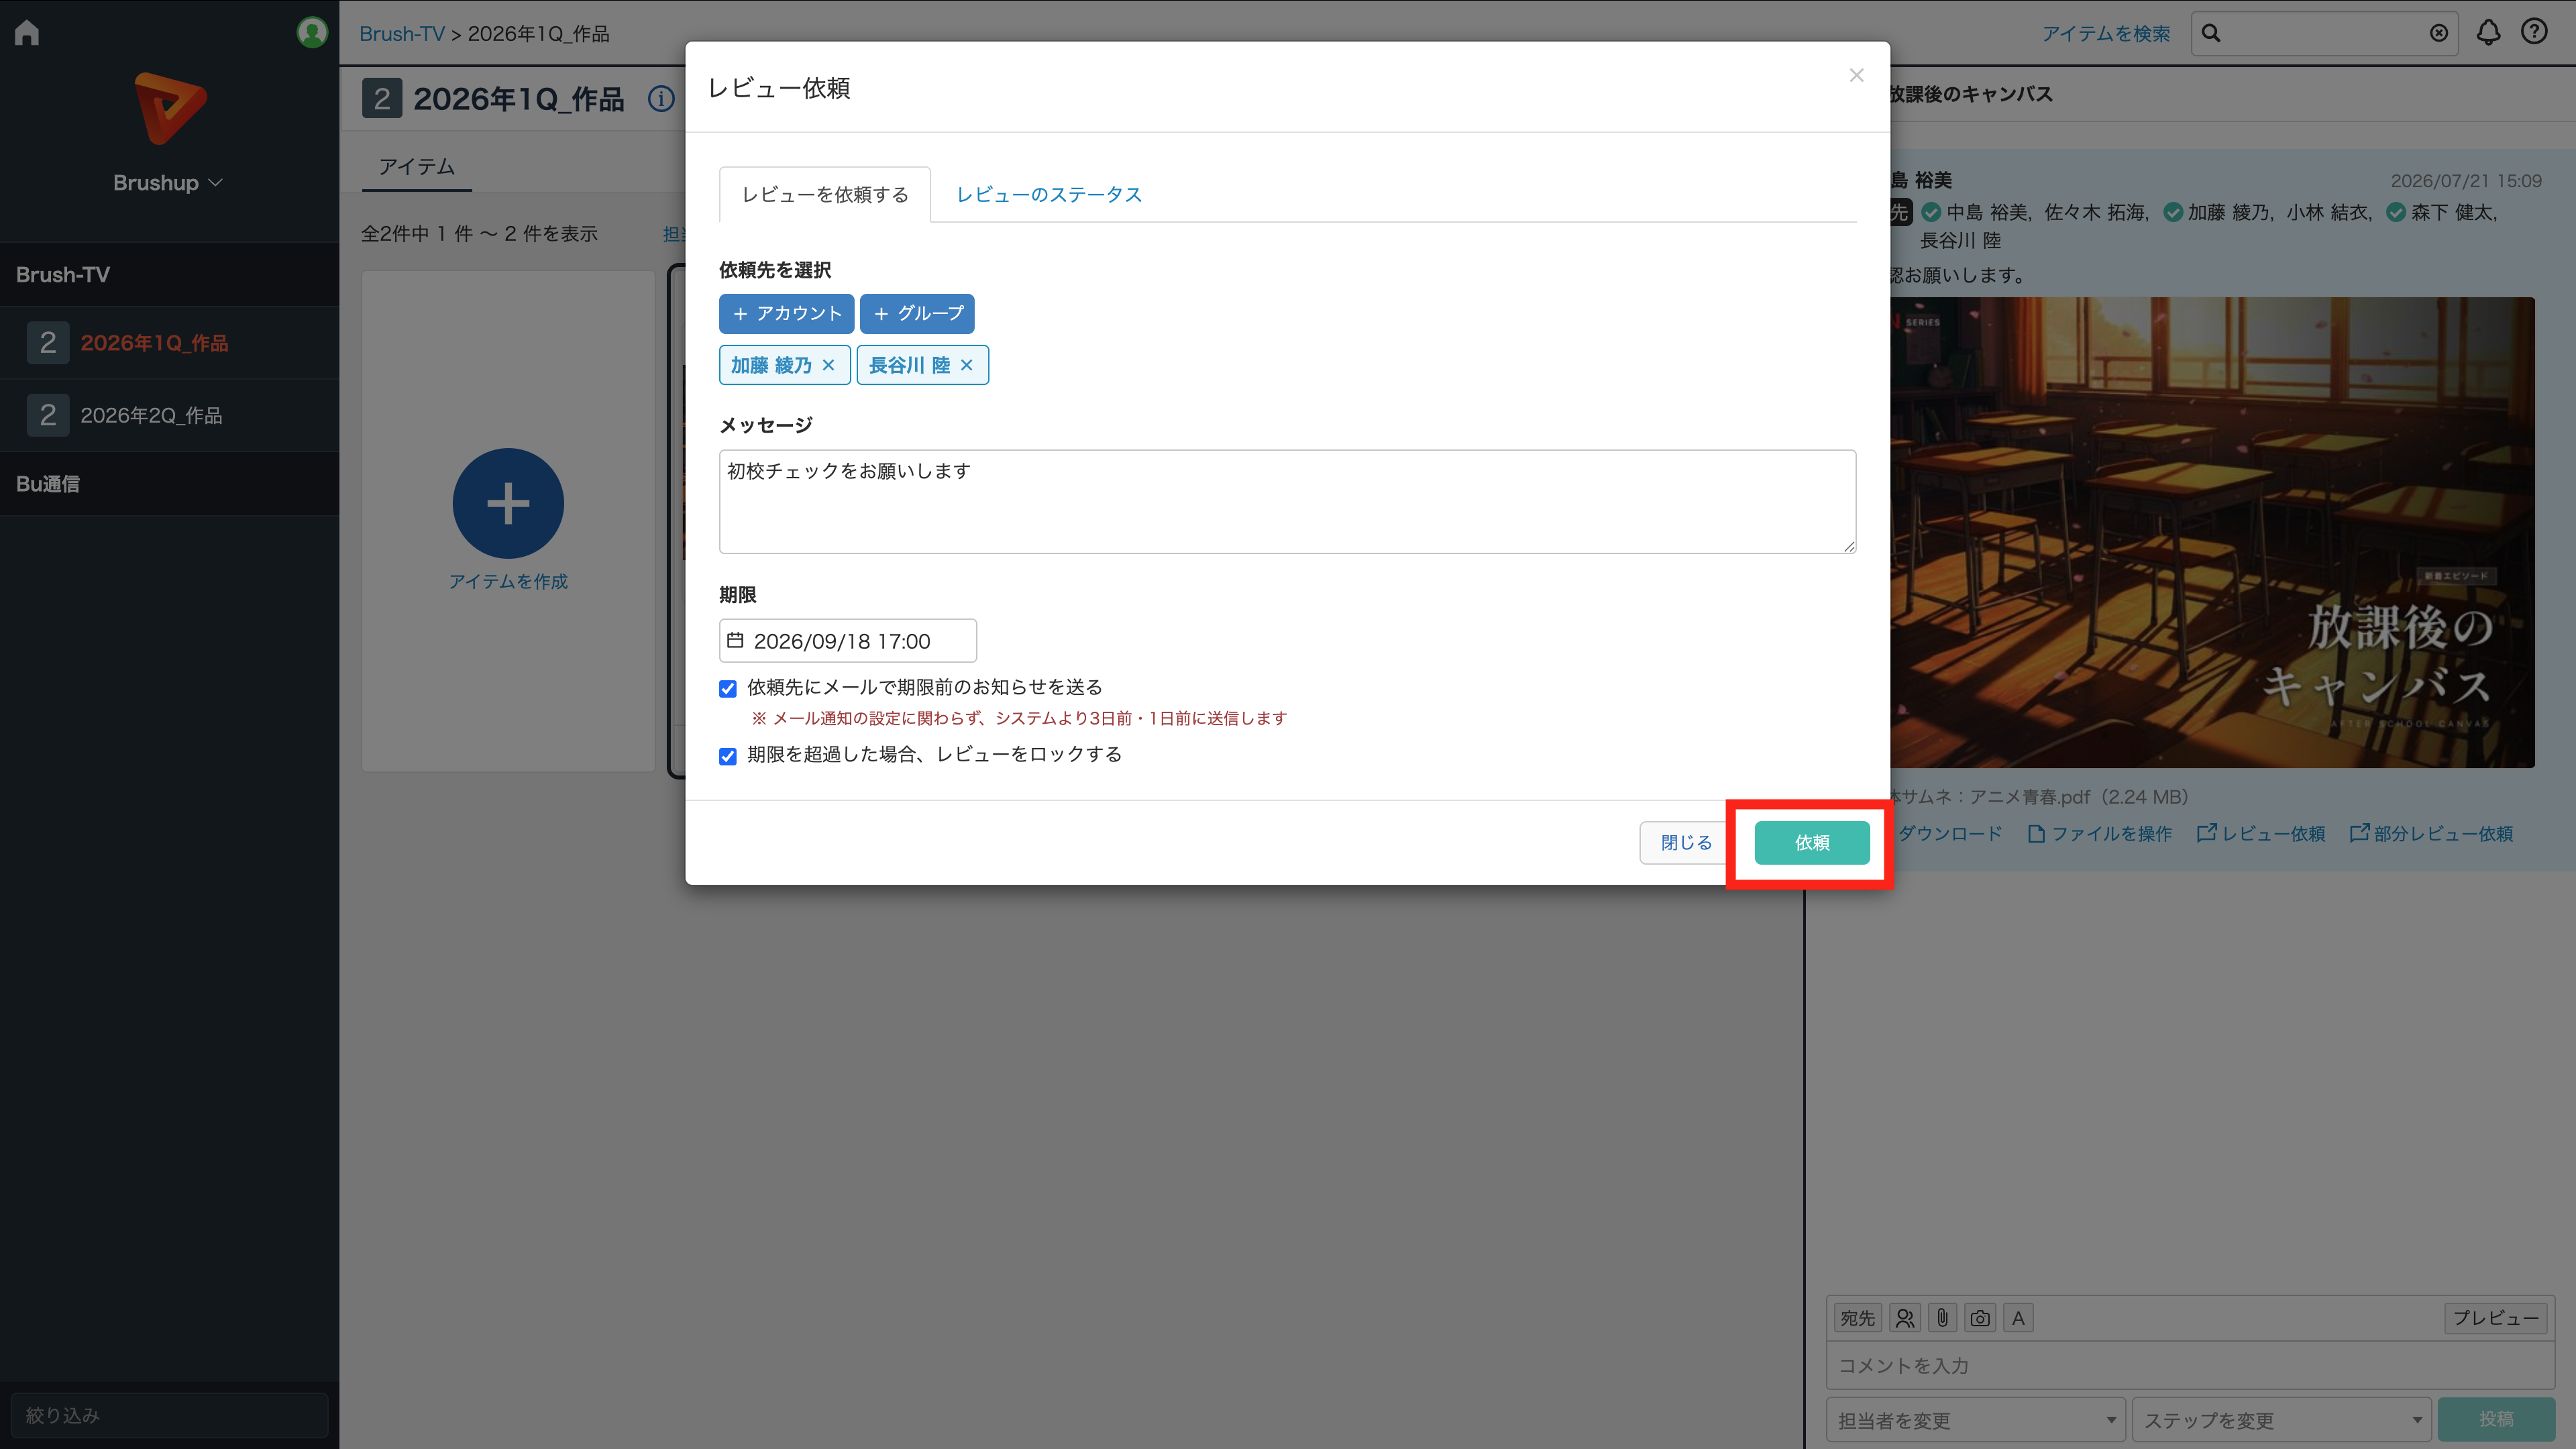This screenshot has height=1449, width=2576.
Task: Click the Brush-TV breadcrumb link
Action: (402, 34)
